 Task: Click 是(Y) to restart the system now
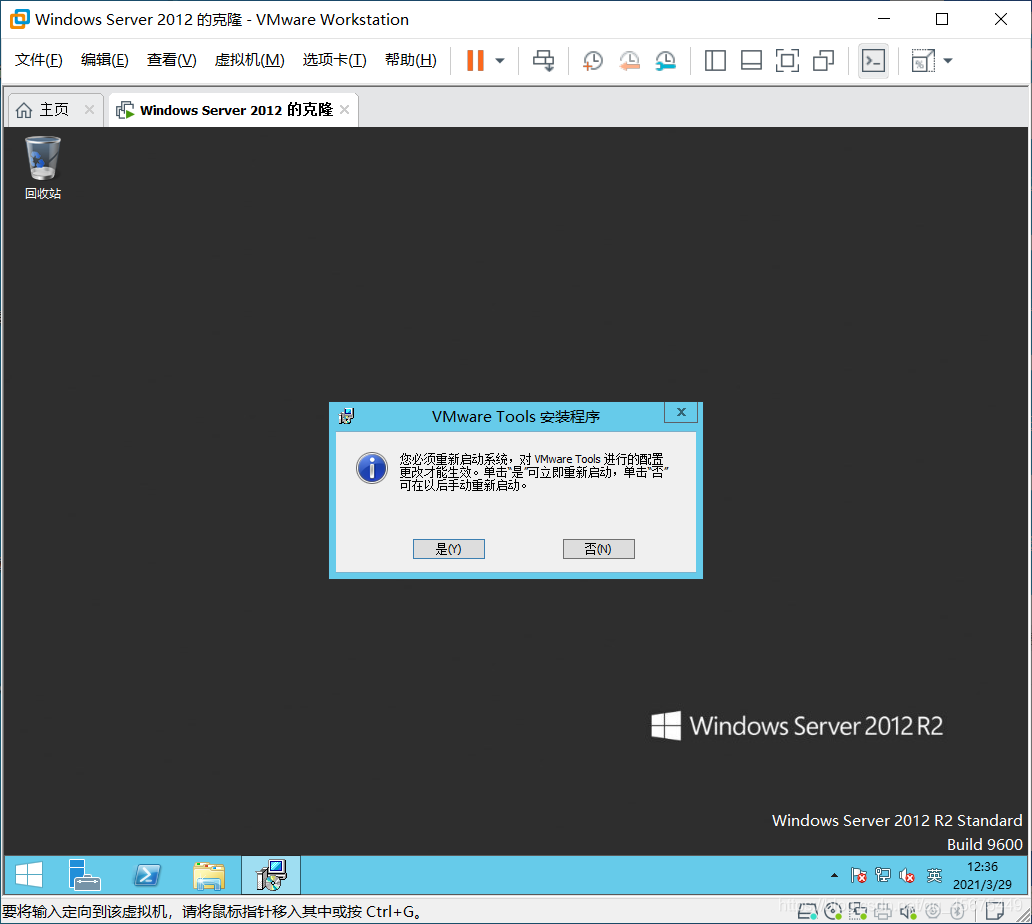448,548
